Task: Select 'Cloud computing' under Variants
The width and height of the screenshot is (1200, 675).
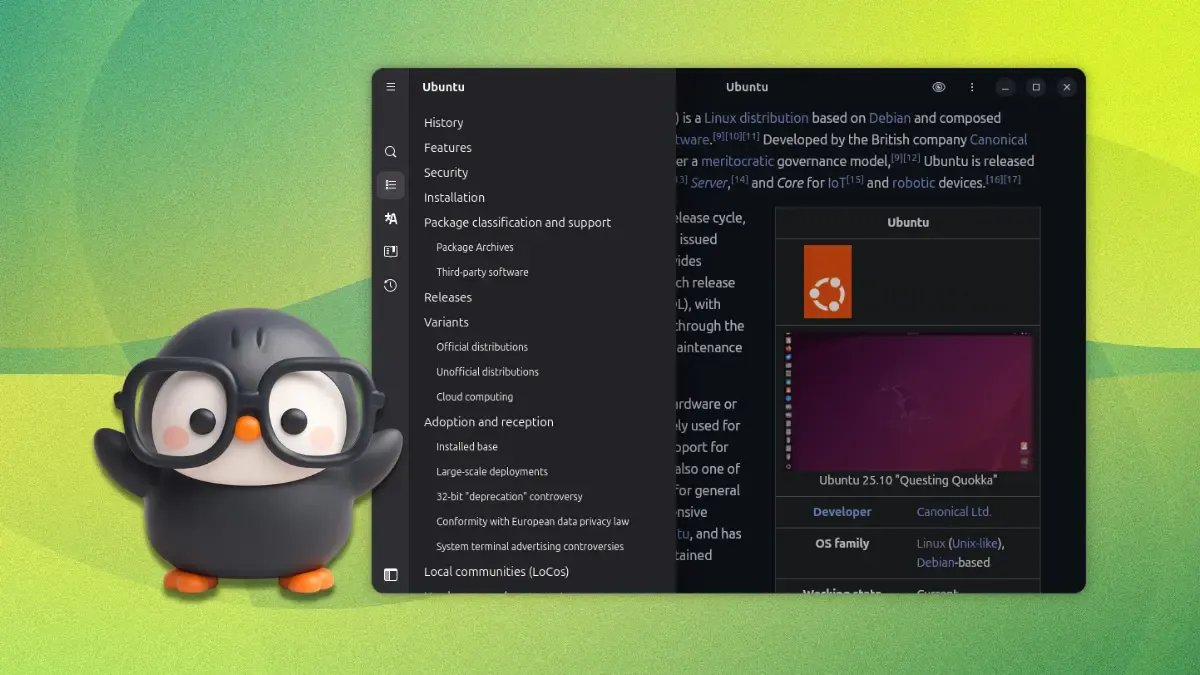Action: [474, 396]
